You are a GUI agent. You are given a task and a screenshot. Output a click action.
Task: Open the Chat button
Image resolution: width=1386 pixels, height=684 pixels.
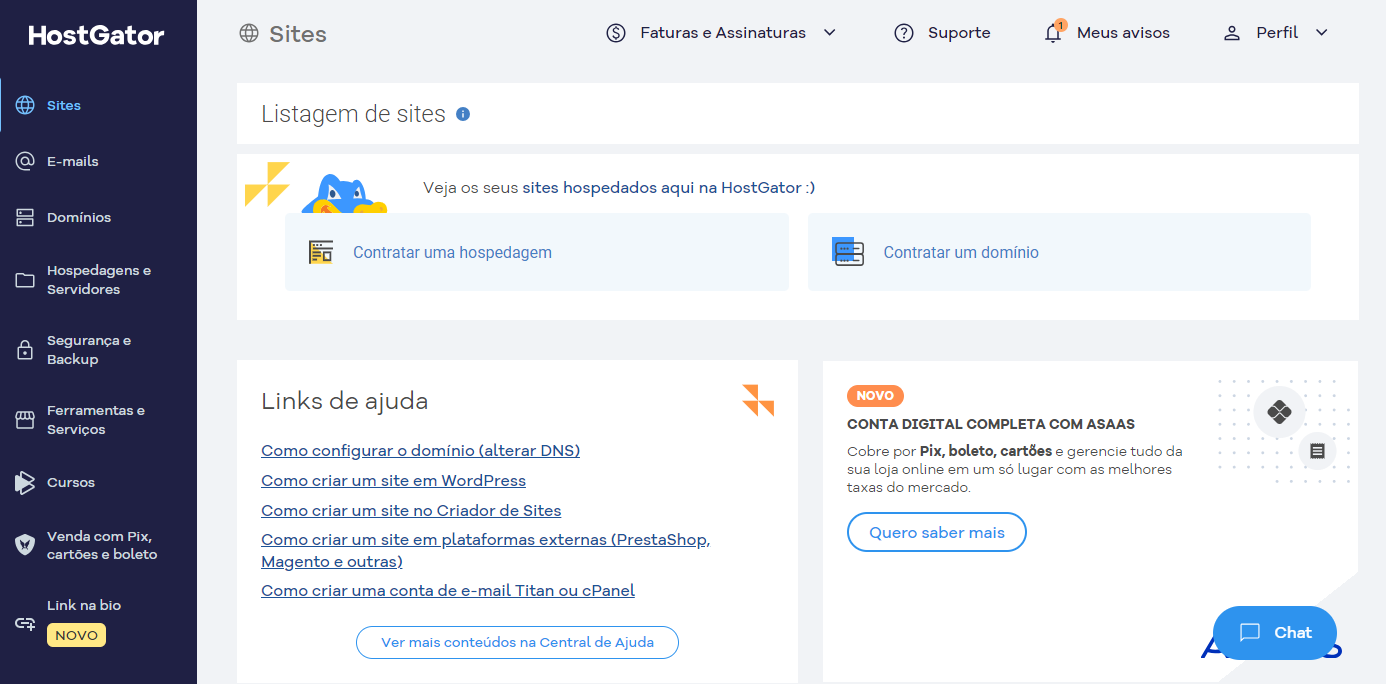(1275, 633)
